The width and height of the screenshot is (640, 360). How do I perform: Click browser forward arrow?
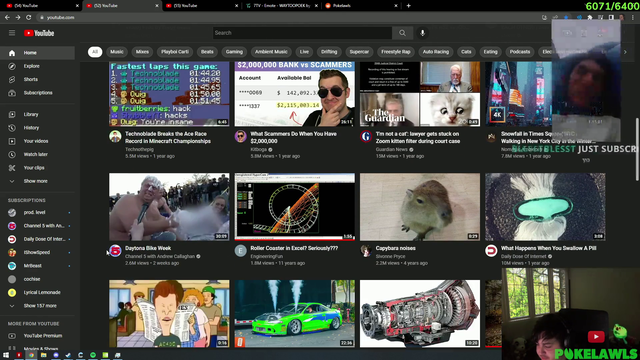click(18, 18)
